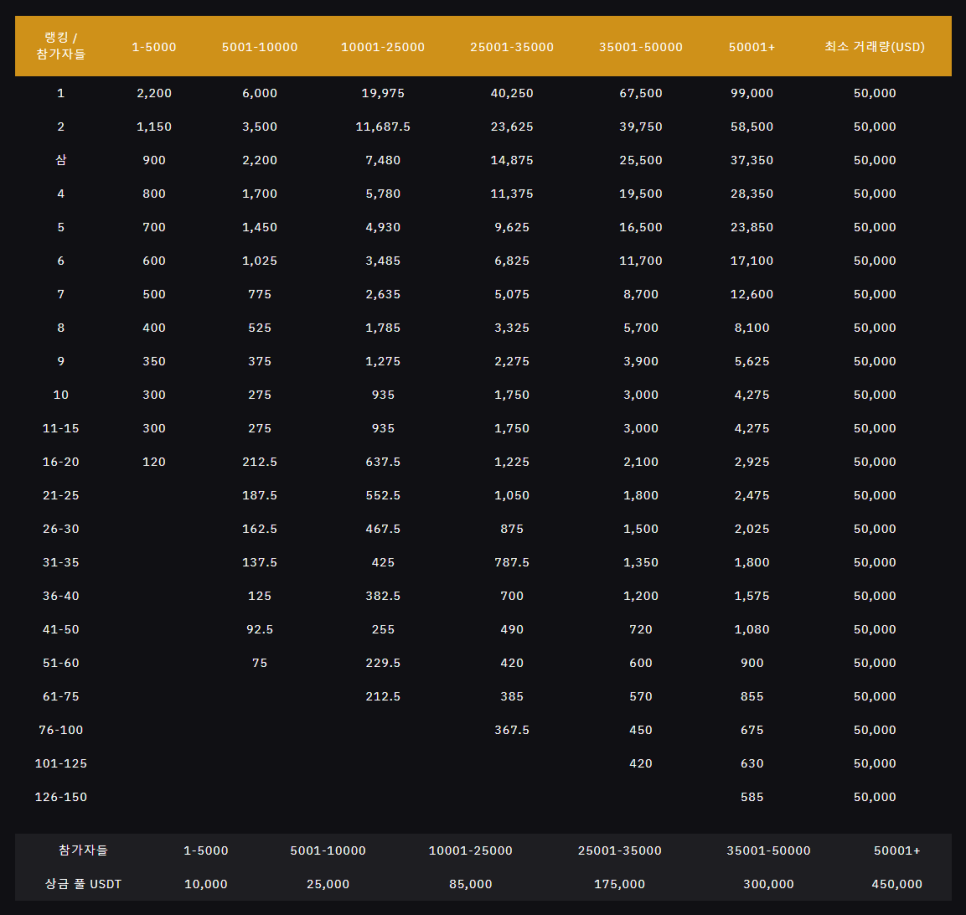Click the '382.5' cell in the 36-40 row
Viewport: 966px width, 915px height.
[x=383, y=596]
